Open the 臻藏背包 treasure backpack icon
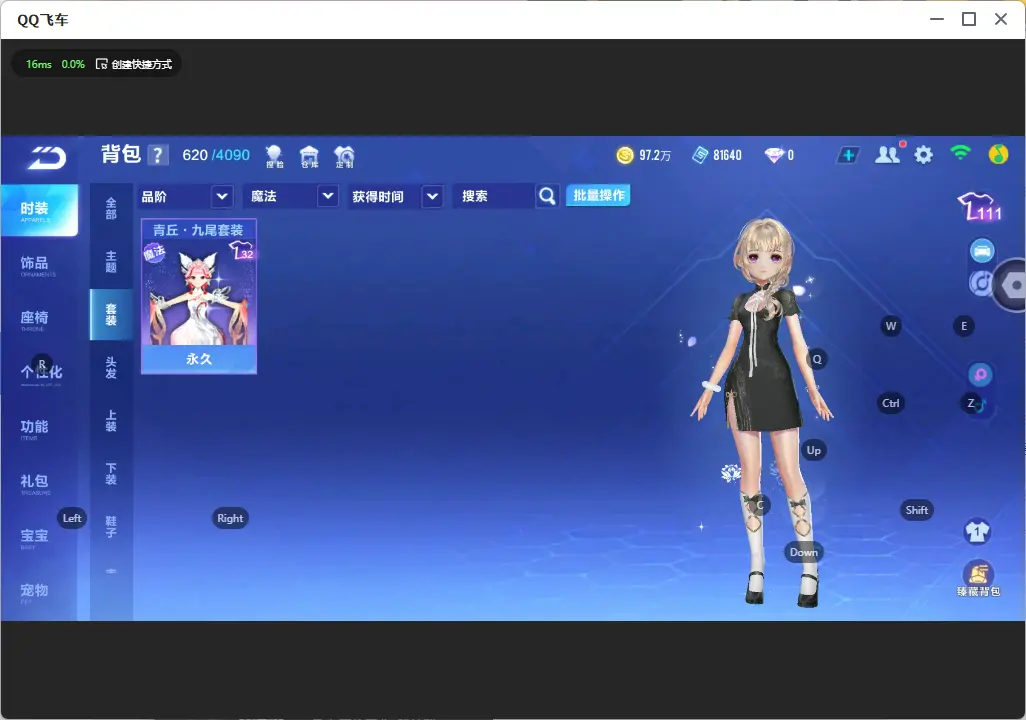The height and width of the screenshot is (720, 1026). pyautogui.click(x=978, y=579)
